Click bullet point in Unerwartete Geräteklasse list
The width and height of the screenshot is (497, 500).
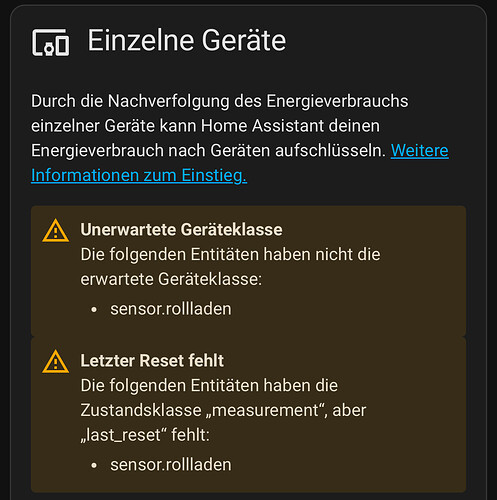(94, 310)
